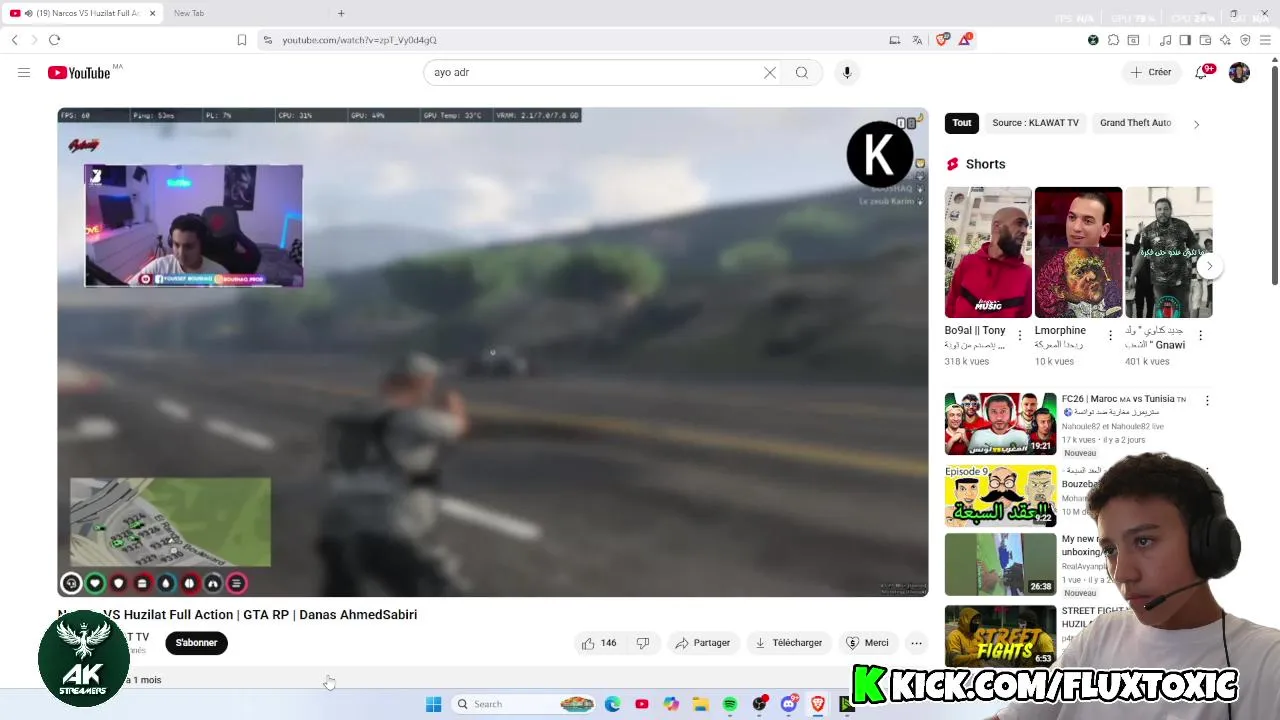Open the Brave Shields lion icon

pyautogui.click(x=943, y=40)
